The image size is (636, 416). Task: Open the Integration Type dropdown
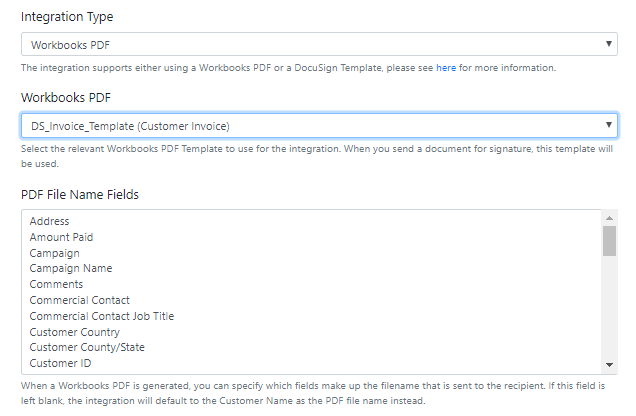pos(319,44)
